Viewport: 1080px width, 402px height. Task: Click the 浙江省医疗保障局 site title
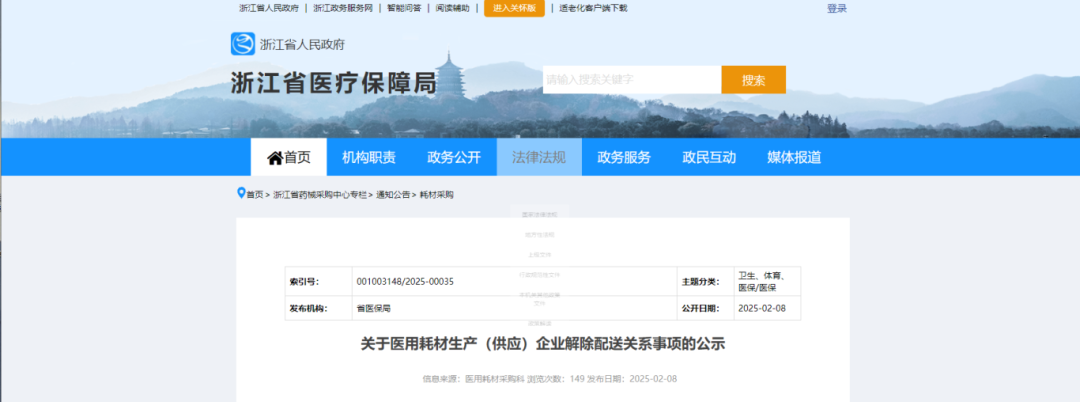(x=333, y=83)
